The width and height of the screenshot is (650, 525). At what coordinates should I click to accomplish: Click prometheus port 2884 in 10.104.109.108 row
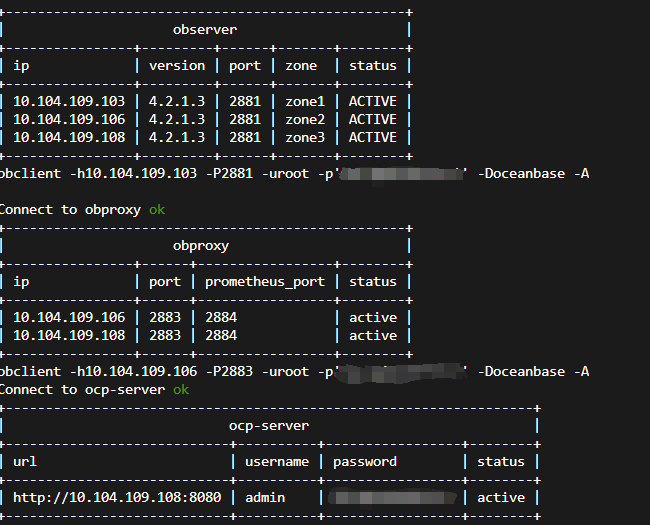tap(221, 335)
